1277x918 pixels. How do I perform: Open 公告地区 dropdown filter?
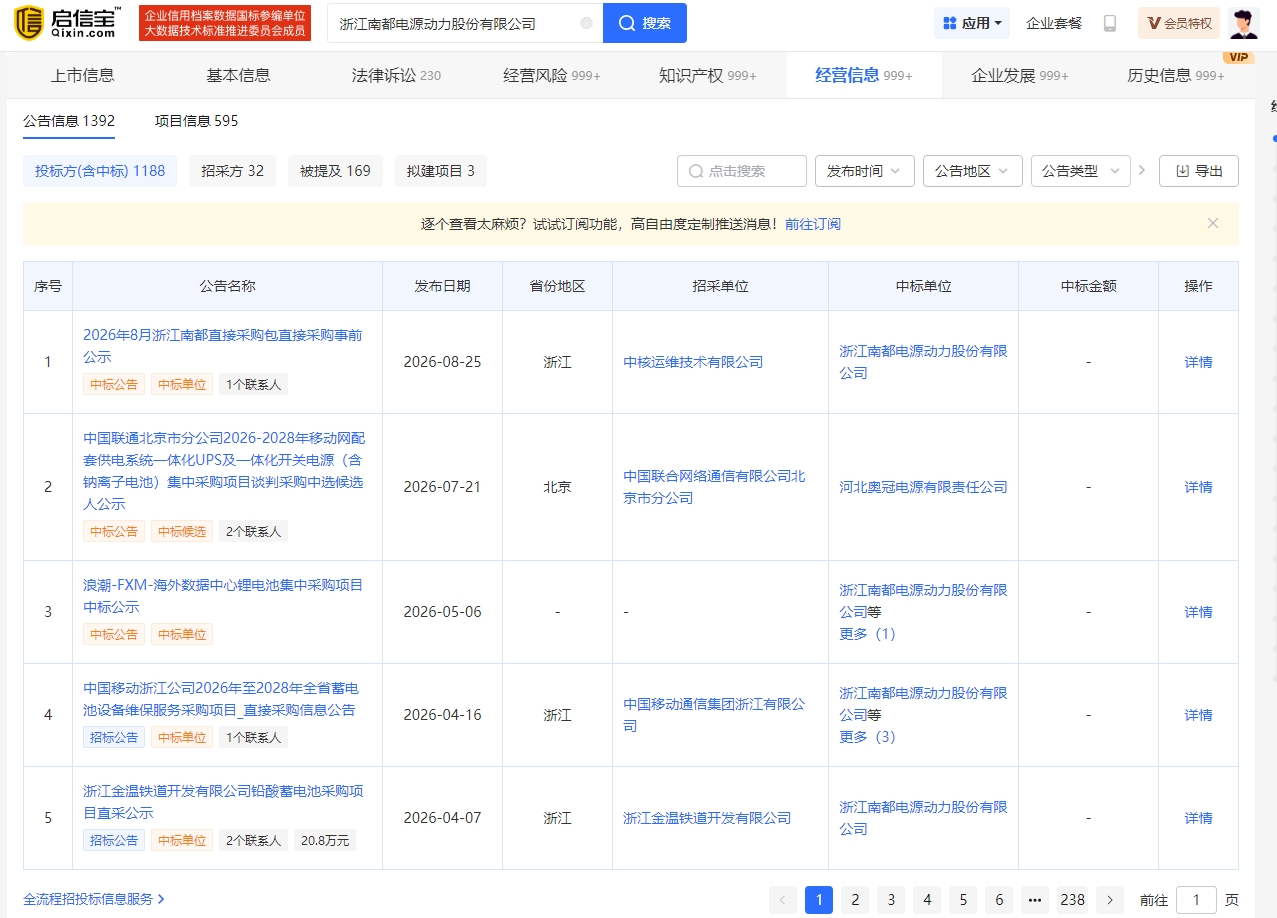tap(973, 171)
